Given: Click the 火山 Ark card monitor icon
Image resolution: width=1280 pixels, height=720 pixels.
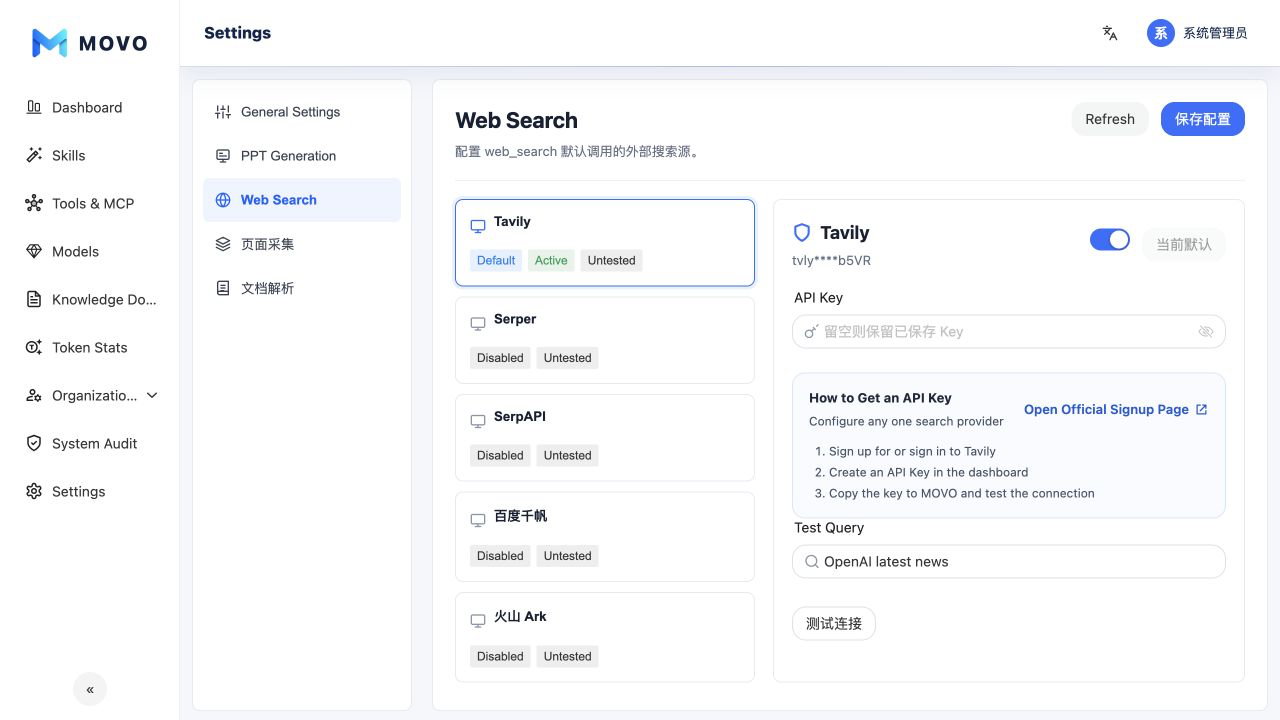Looking at the screenshot, I should tap(478, 621).
